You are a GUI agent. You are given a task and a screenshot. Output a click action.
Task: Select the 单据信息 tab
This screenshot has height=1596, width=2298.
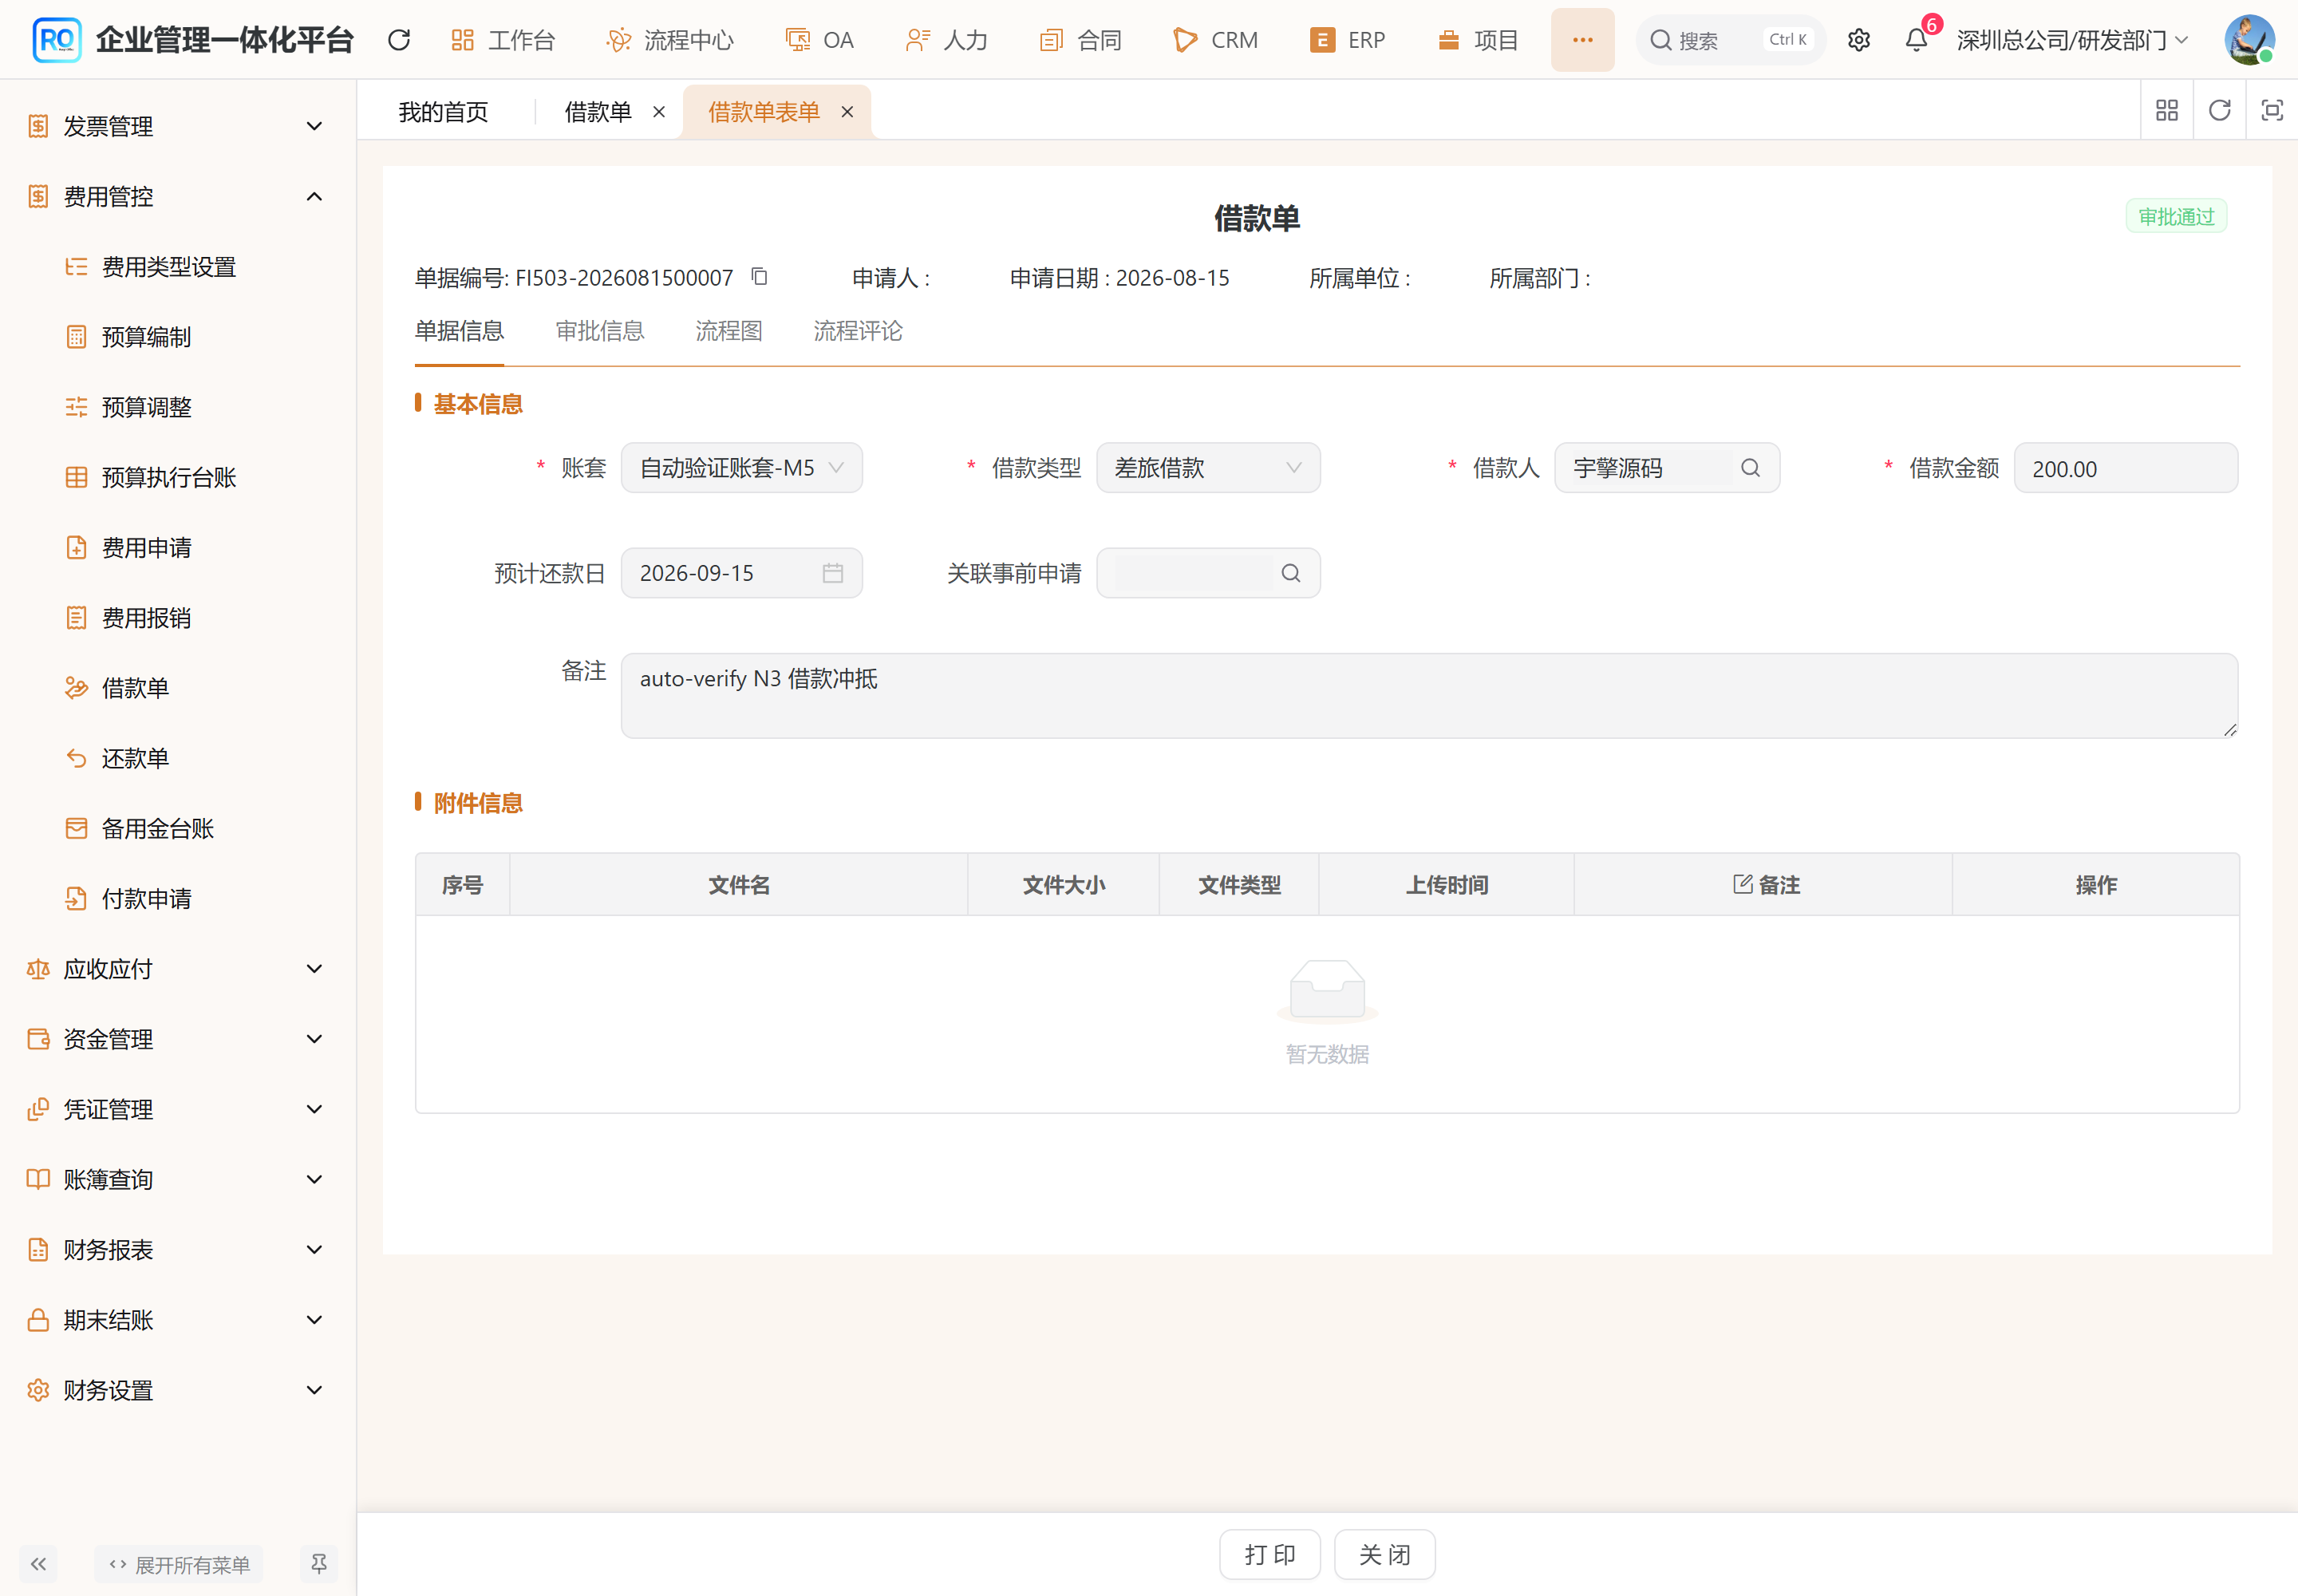459,331
